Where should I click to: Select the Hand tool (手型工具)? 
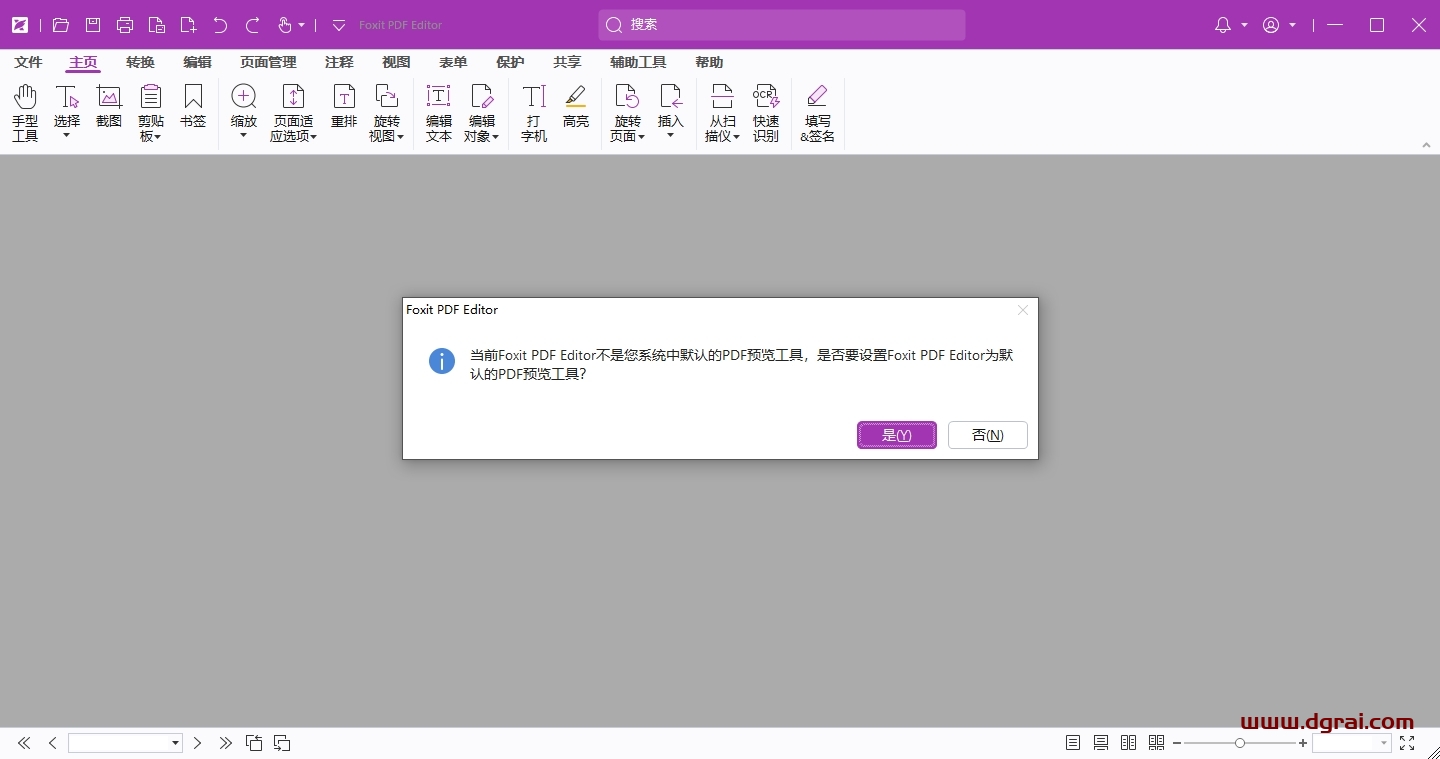[x=24, y=110]
